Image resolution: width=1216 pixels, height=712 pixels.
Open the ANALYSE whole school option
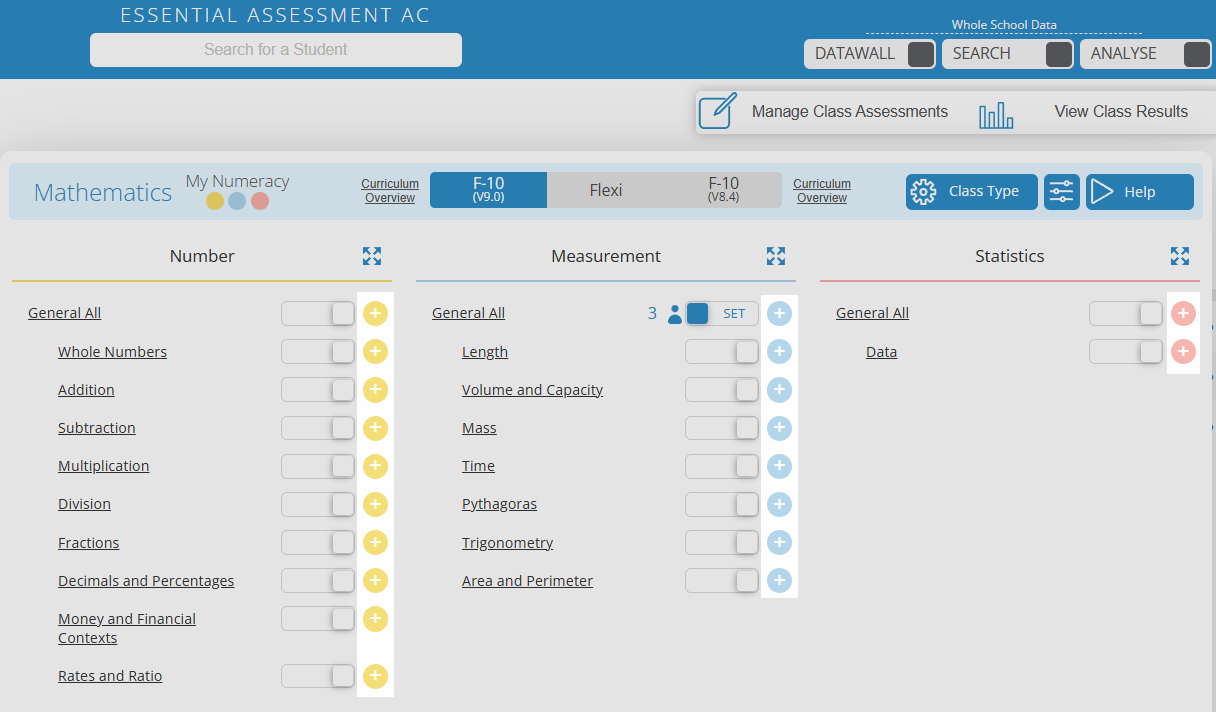tap(1146, 54)
